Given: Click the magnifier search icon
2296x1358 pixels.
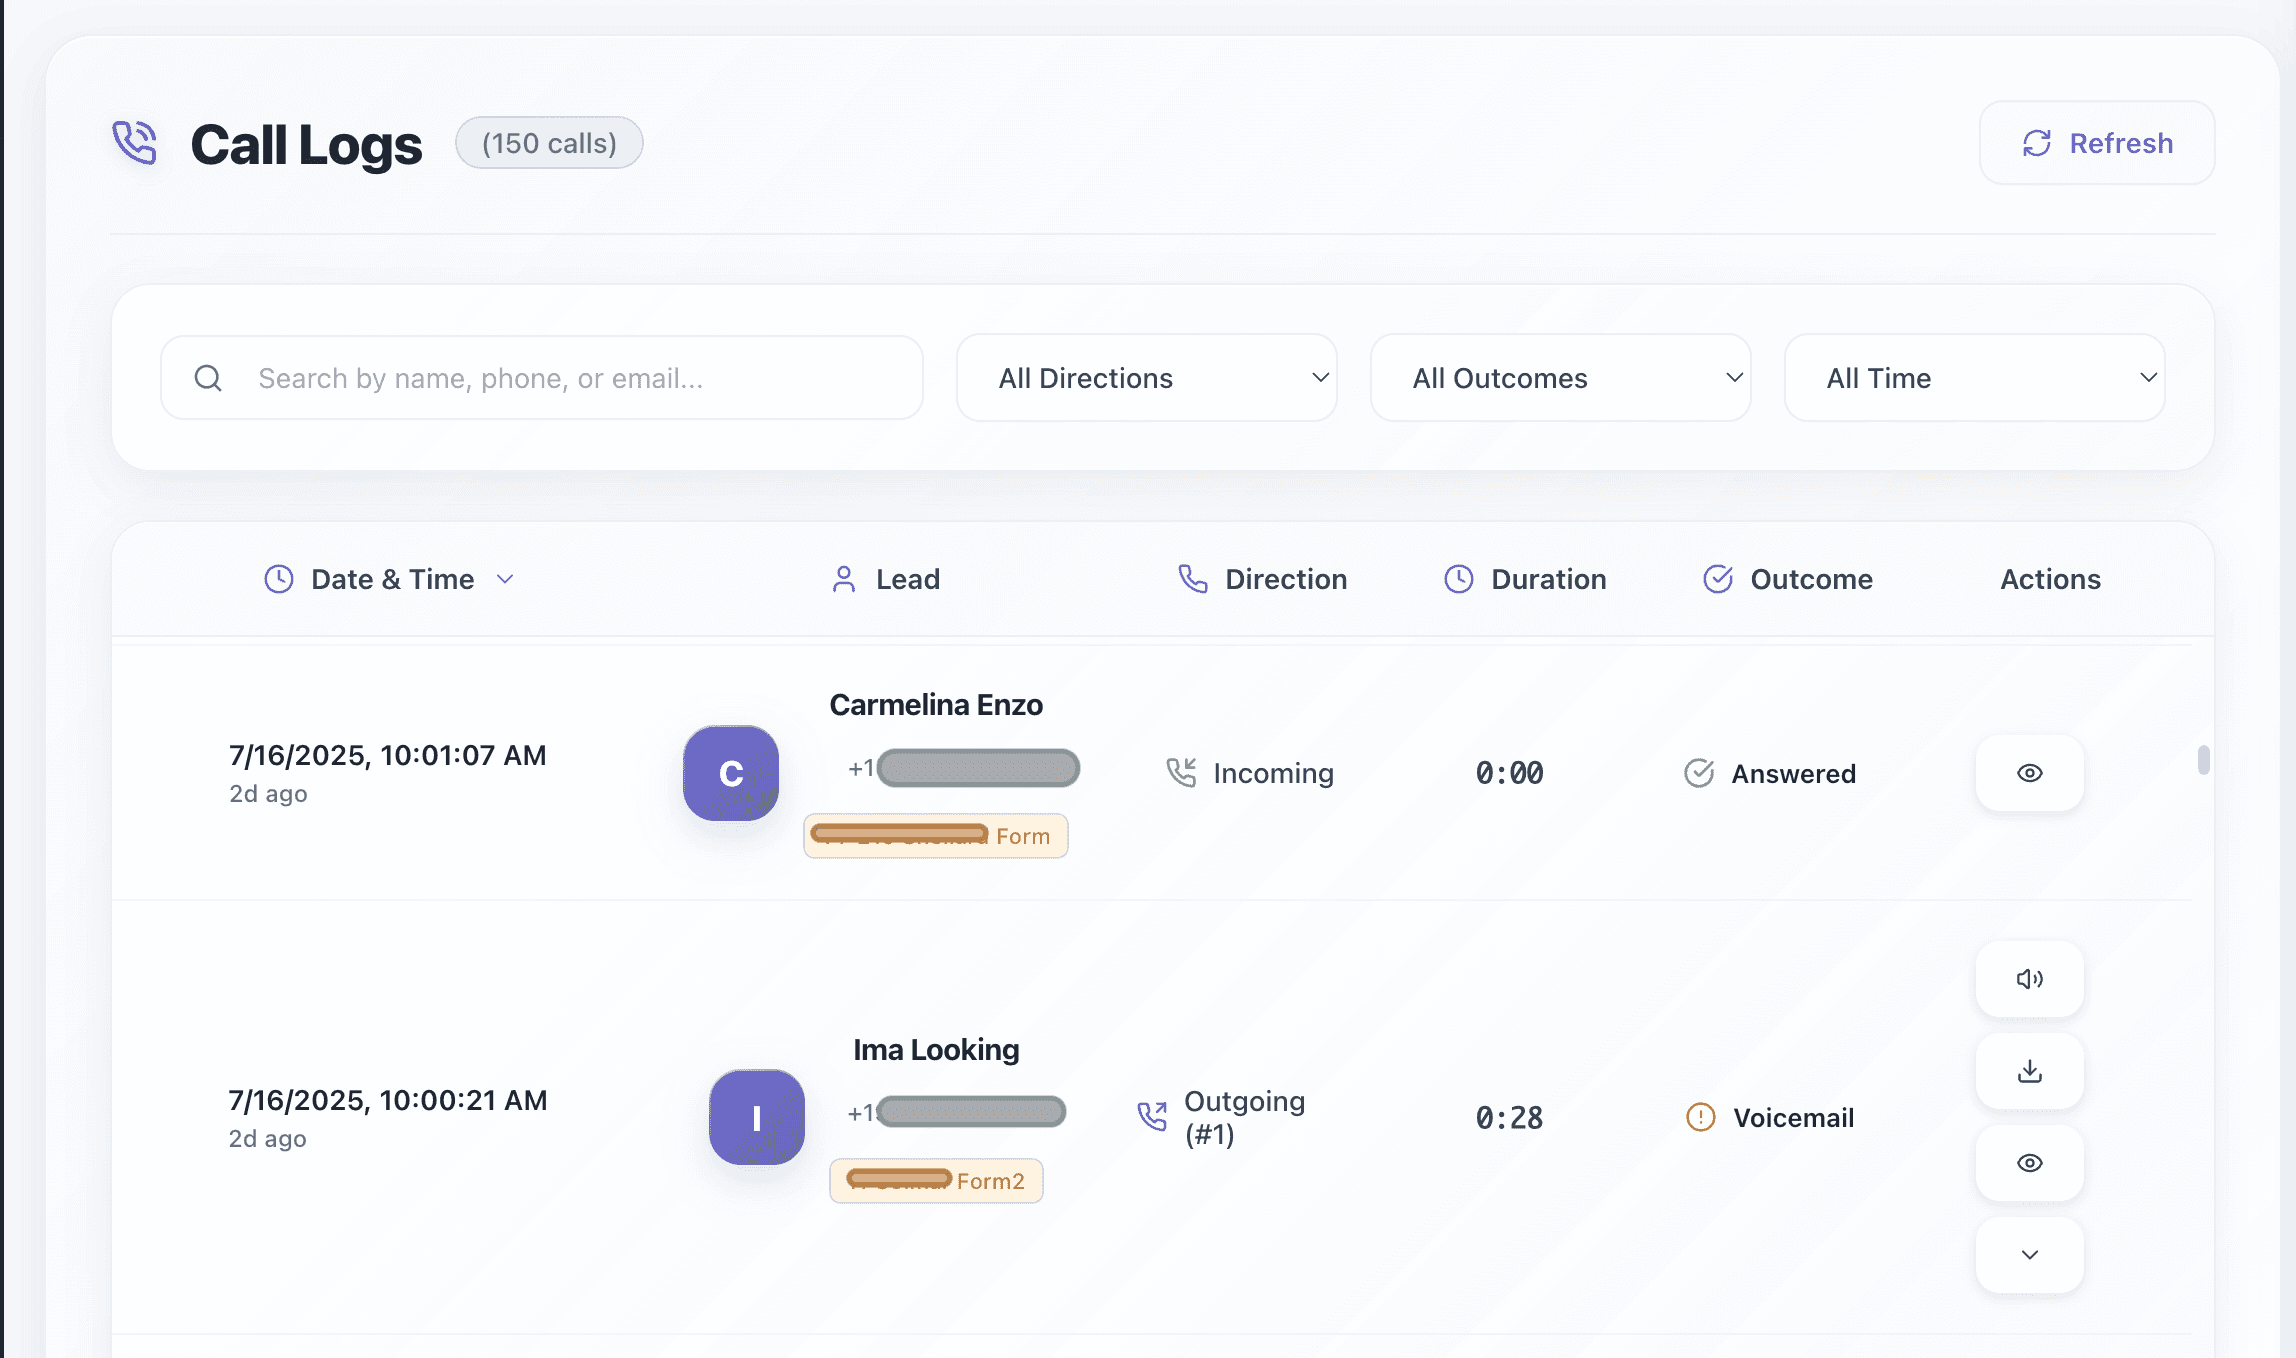Looking at the screenshot, I should pos(208,378).
